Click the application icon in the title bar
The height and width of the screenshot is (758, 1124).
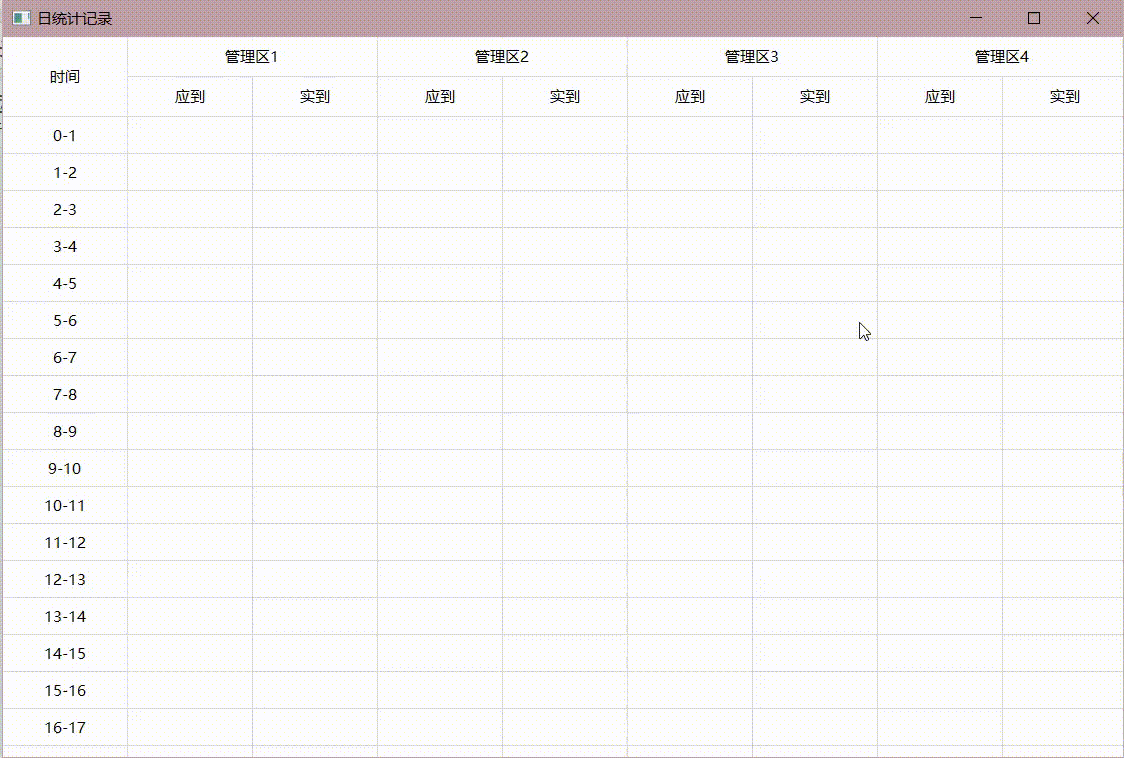[22, 18]
